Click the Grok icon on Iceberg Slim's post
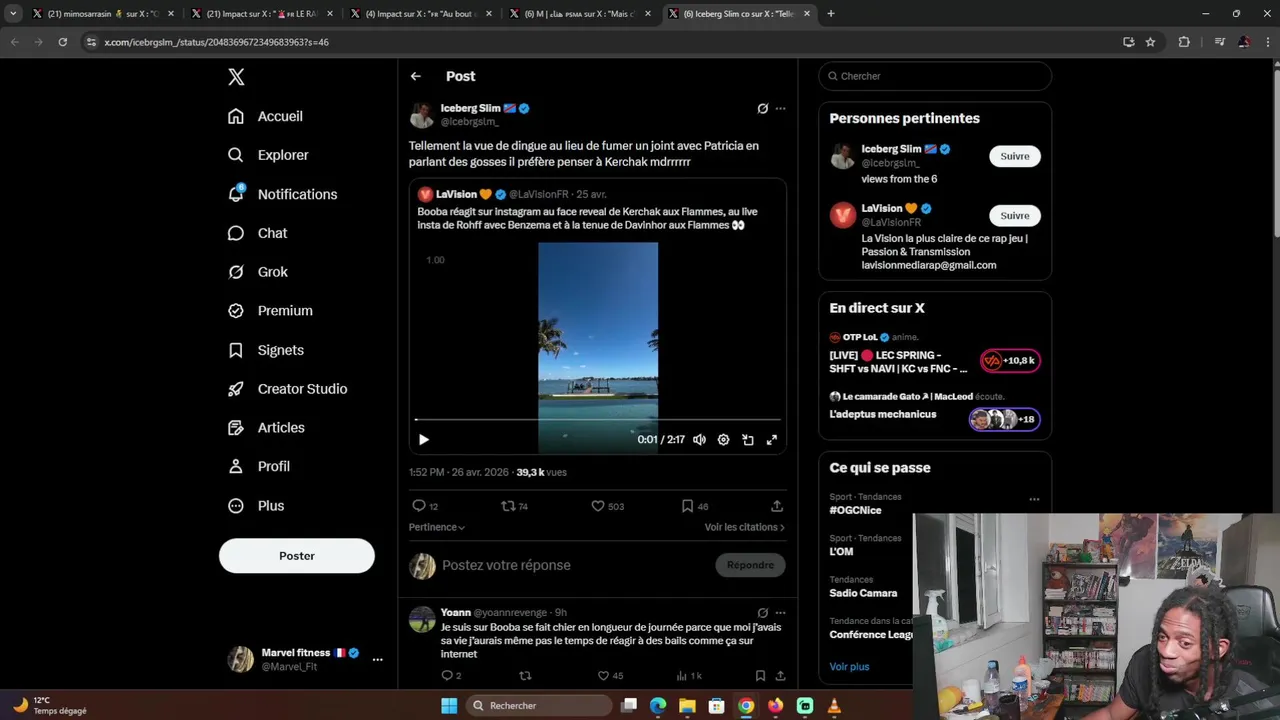 (x=762, y=109)
